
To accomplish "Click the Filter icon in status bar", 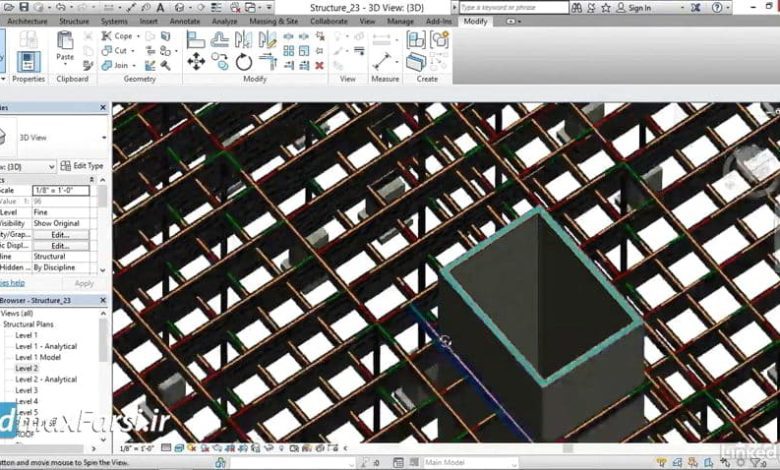I will pos(755,463).
